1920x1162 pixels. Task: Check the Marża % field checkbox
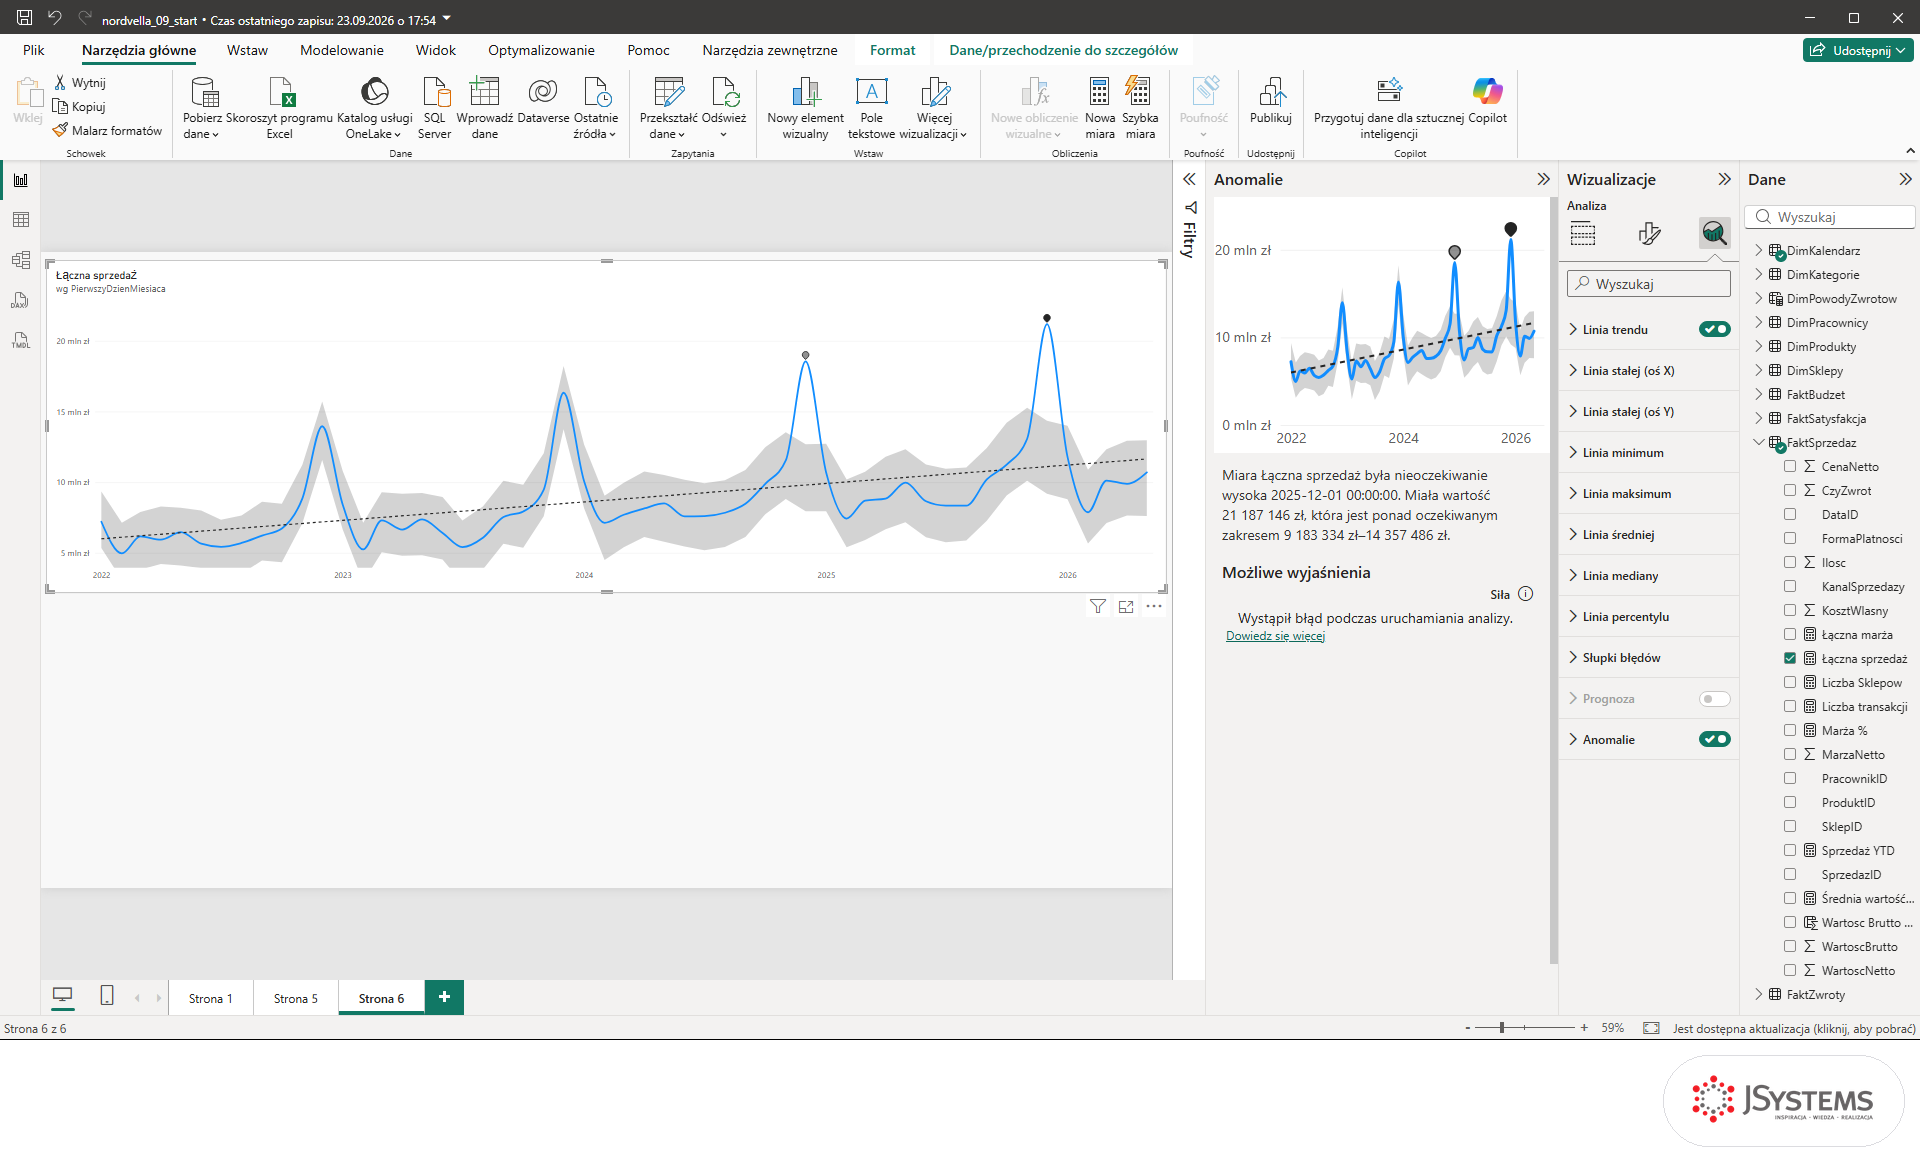point(1790,730)
